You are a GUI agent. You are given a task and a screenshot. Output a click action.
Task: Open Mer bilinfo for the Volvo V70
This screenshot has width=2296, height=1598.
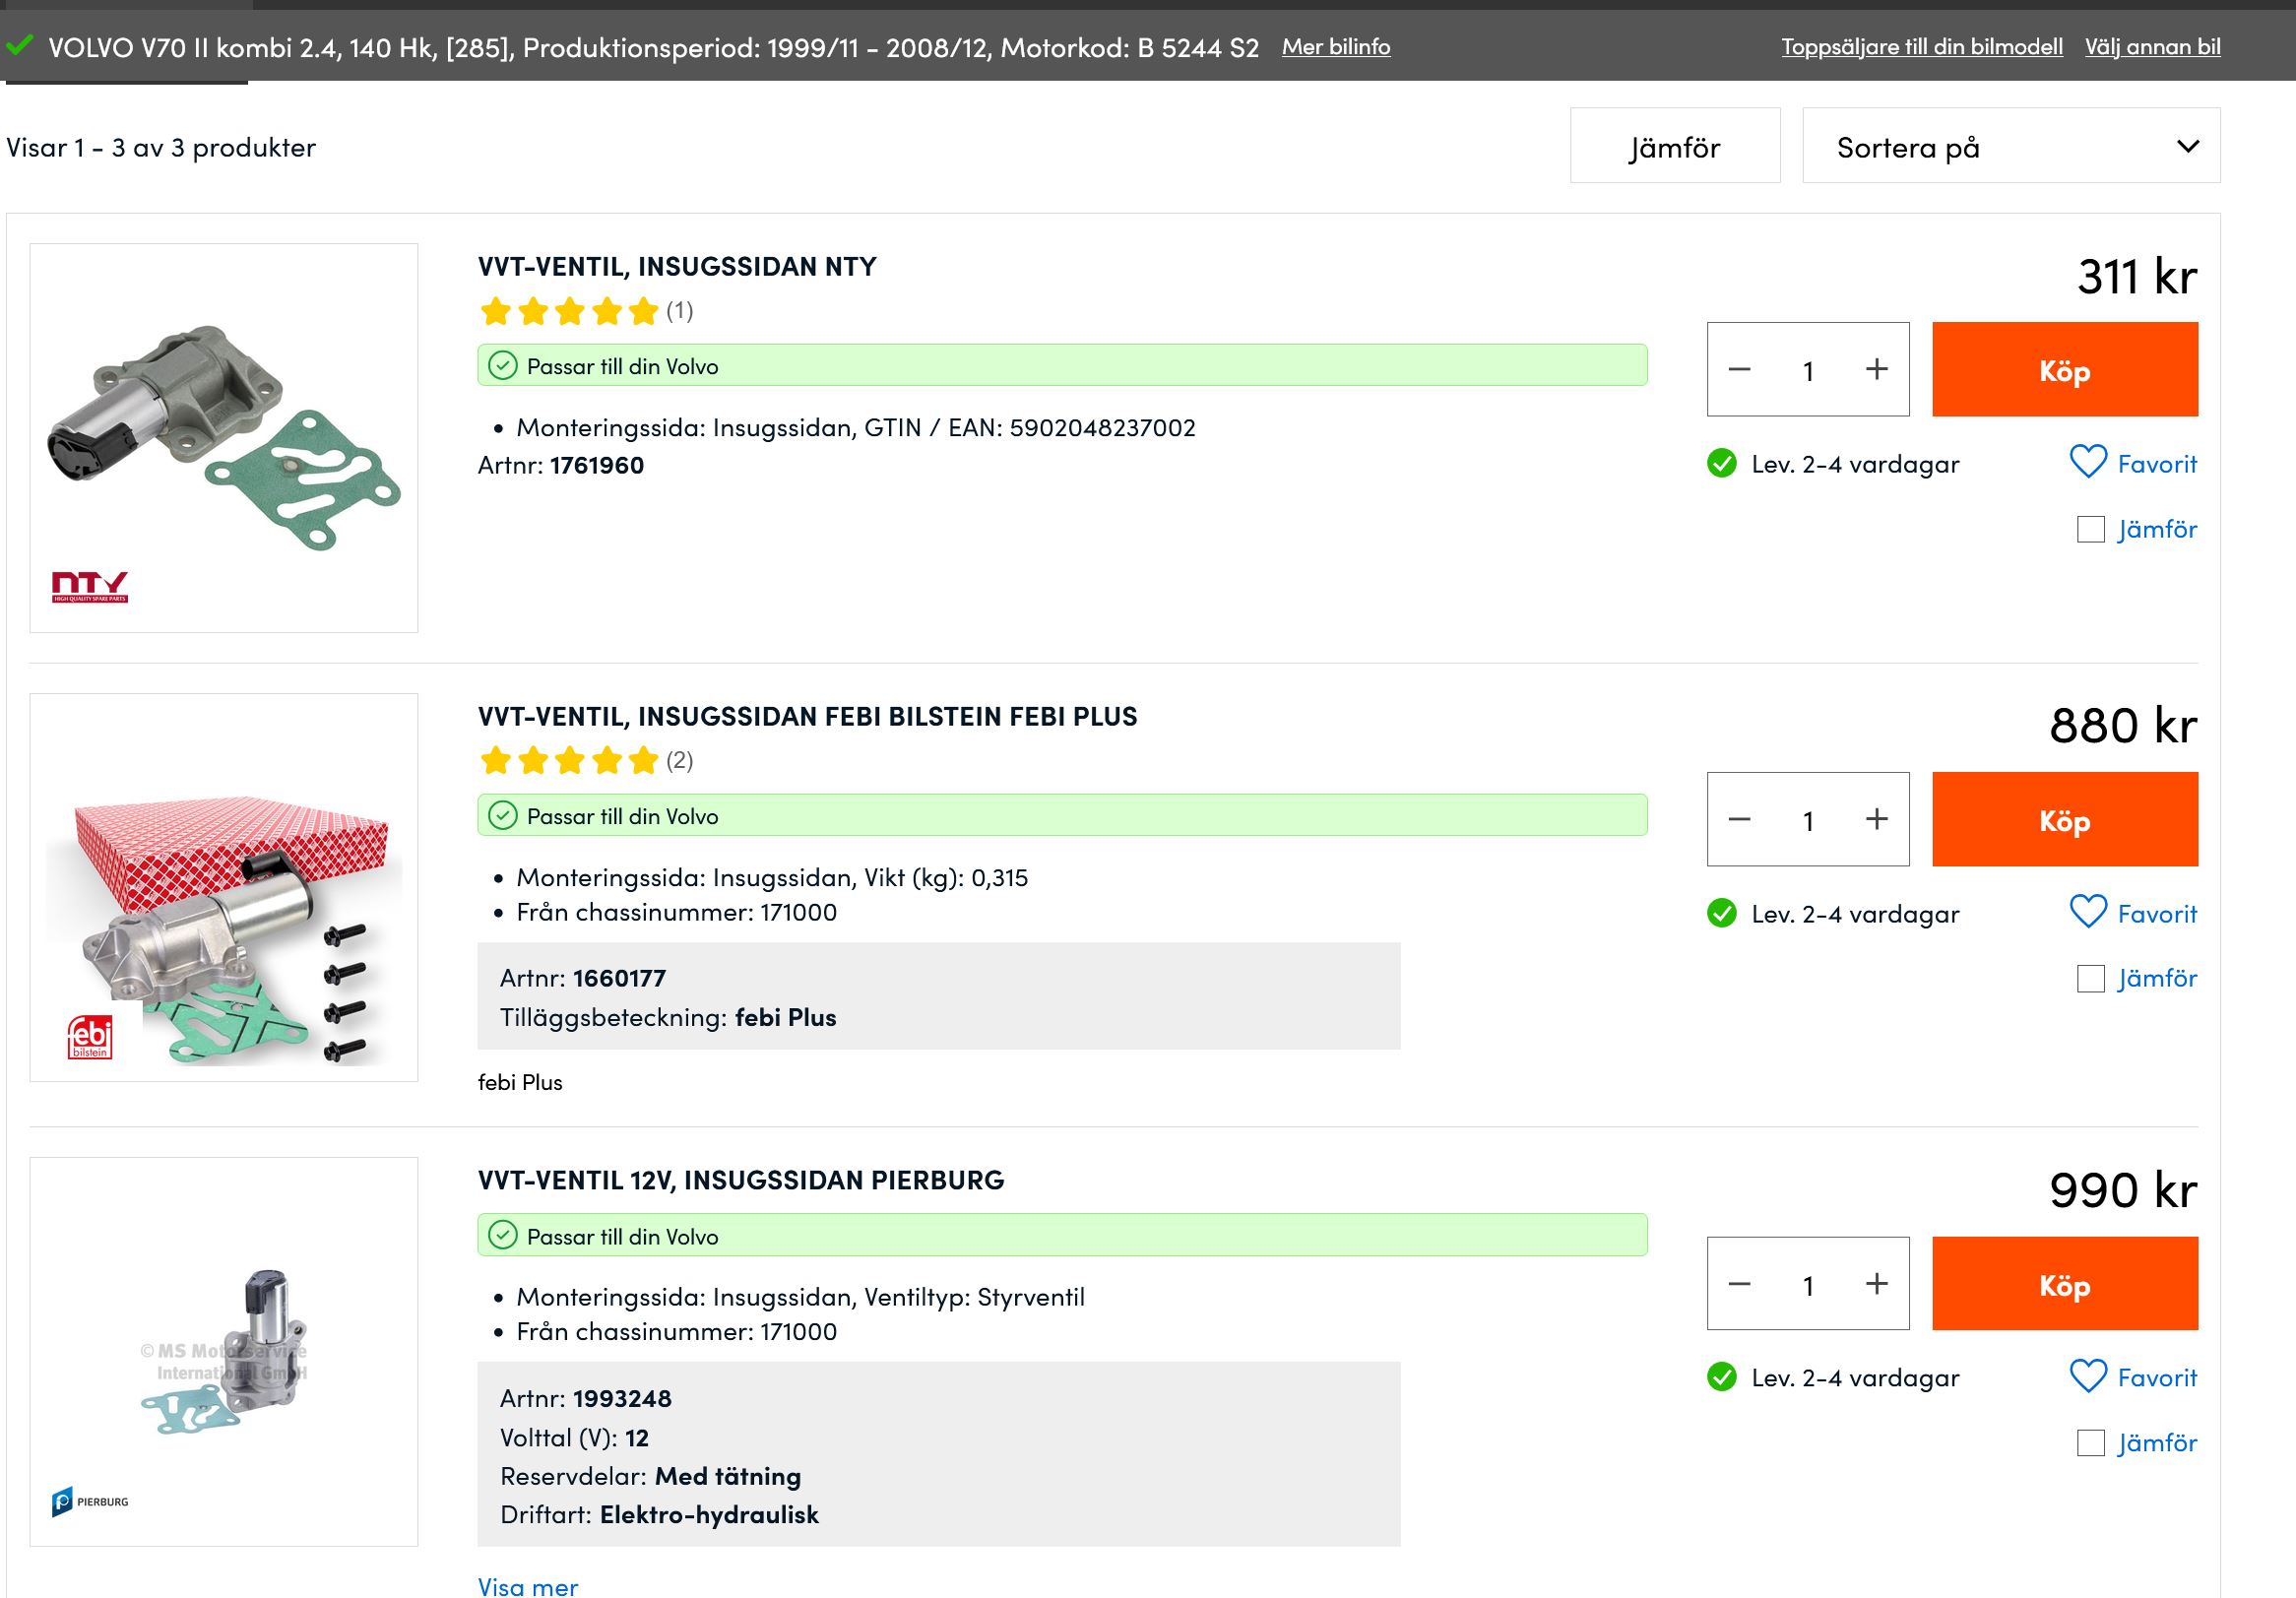pos(1335,46)
